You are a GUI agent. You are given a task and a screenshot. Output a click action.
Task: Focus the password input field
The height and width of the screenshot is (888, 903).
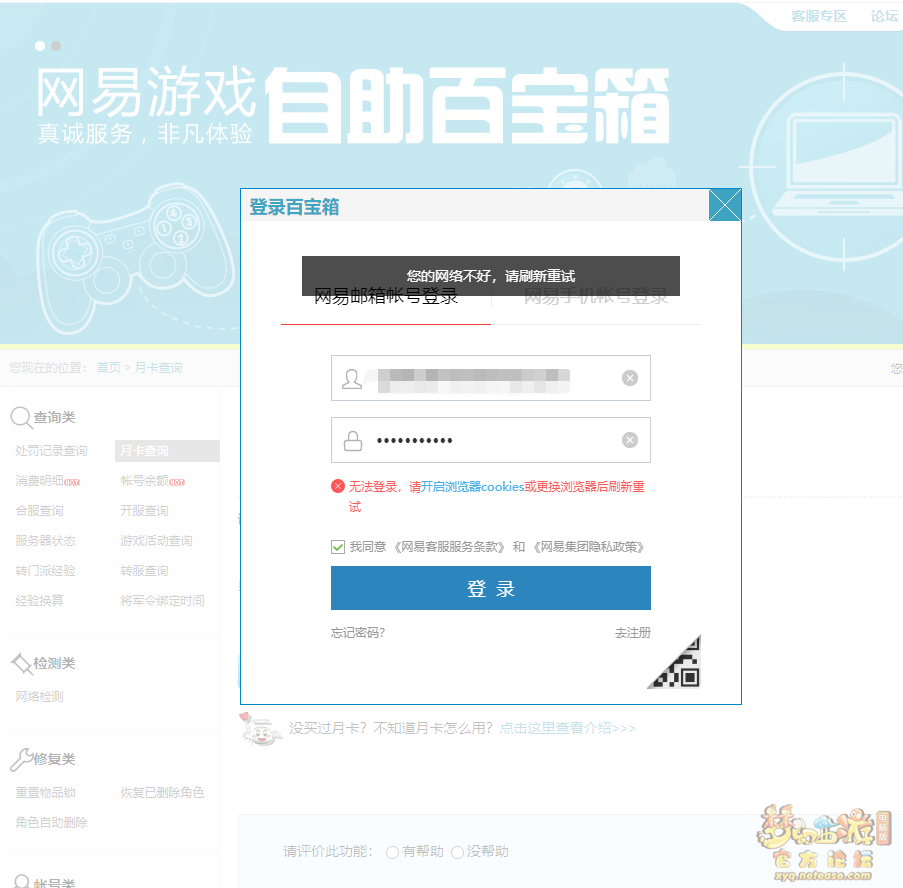tap(491, 440)
